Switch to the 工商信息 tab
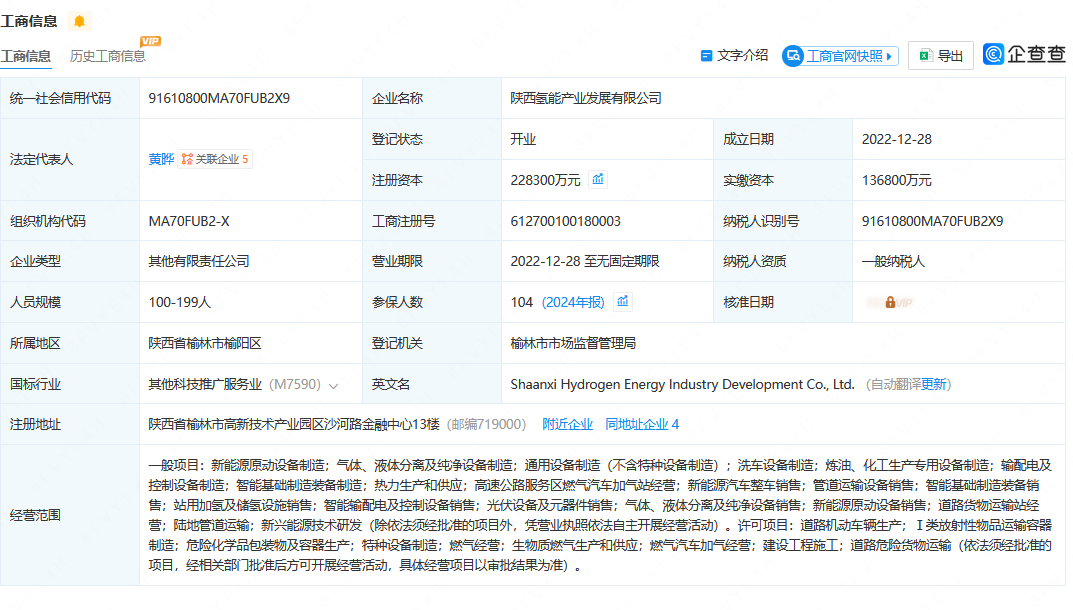Screen dimensions: 1073x610 tap(26, 56)
